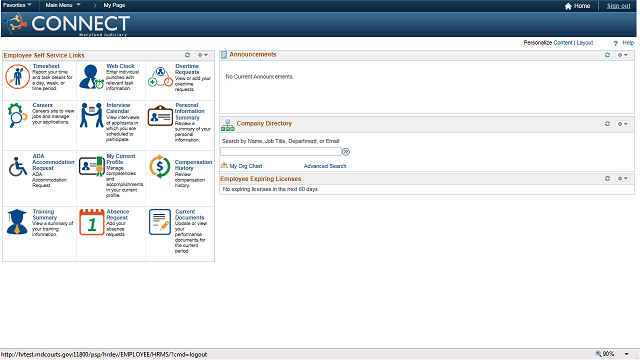Open the Main Menu dropdown

tap(63, 5)
